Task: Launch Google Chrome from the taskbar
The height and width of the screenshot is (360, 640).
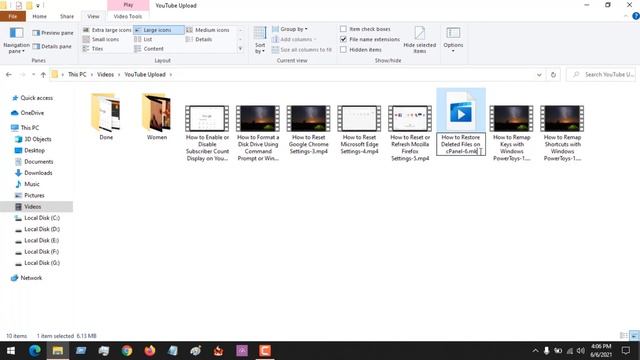Action: (127, 351)
